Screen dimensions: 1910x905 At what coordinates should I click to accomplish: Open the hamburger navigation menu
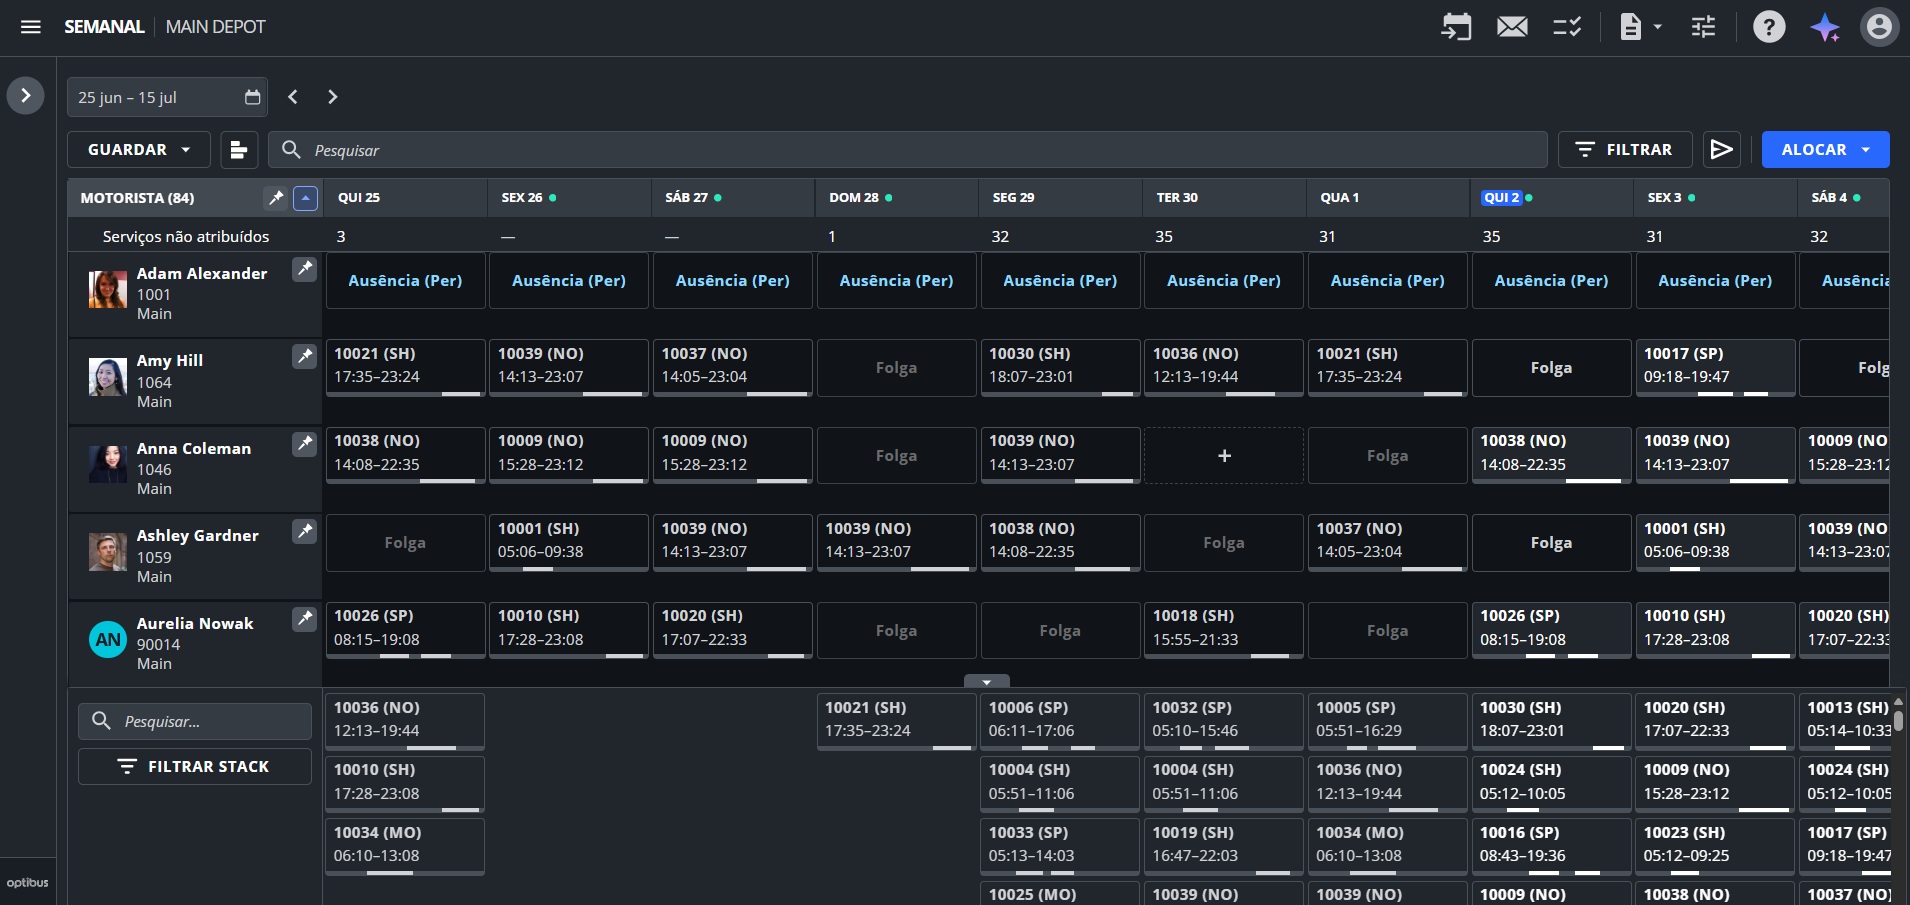point(31,27)
